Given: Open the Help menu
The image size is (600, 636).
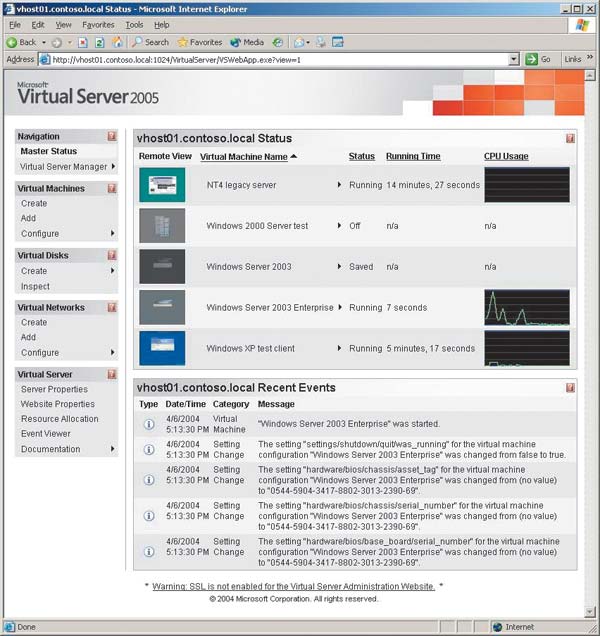Looking at the screenshot, I should 161,25.
